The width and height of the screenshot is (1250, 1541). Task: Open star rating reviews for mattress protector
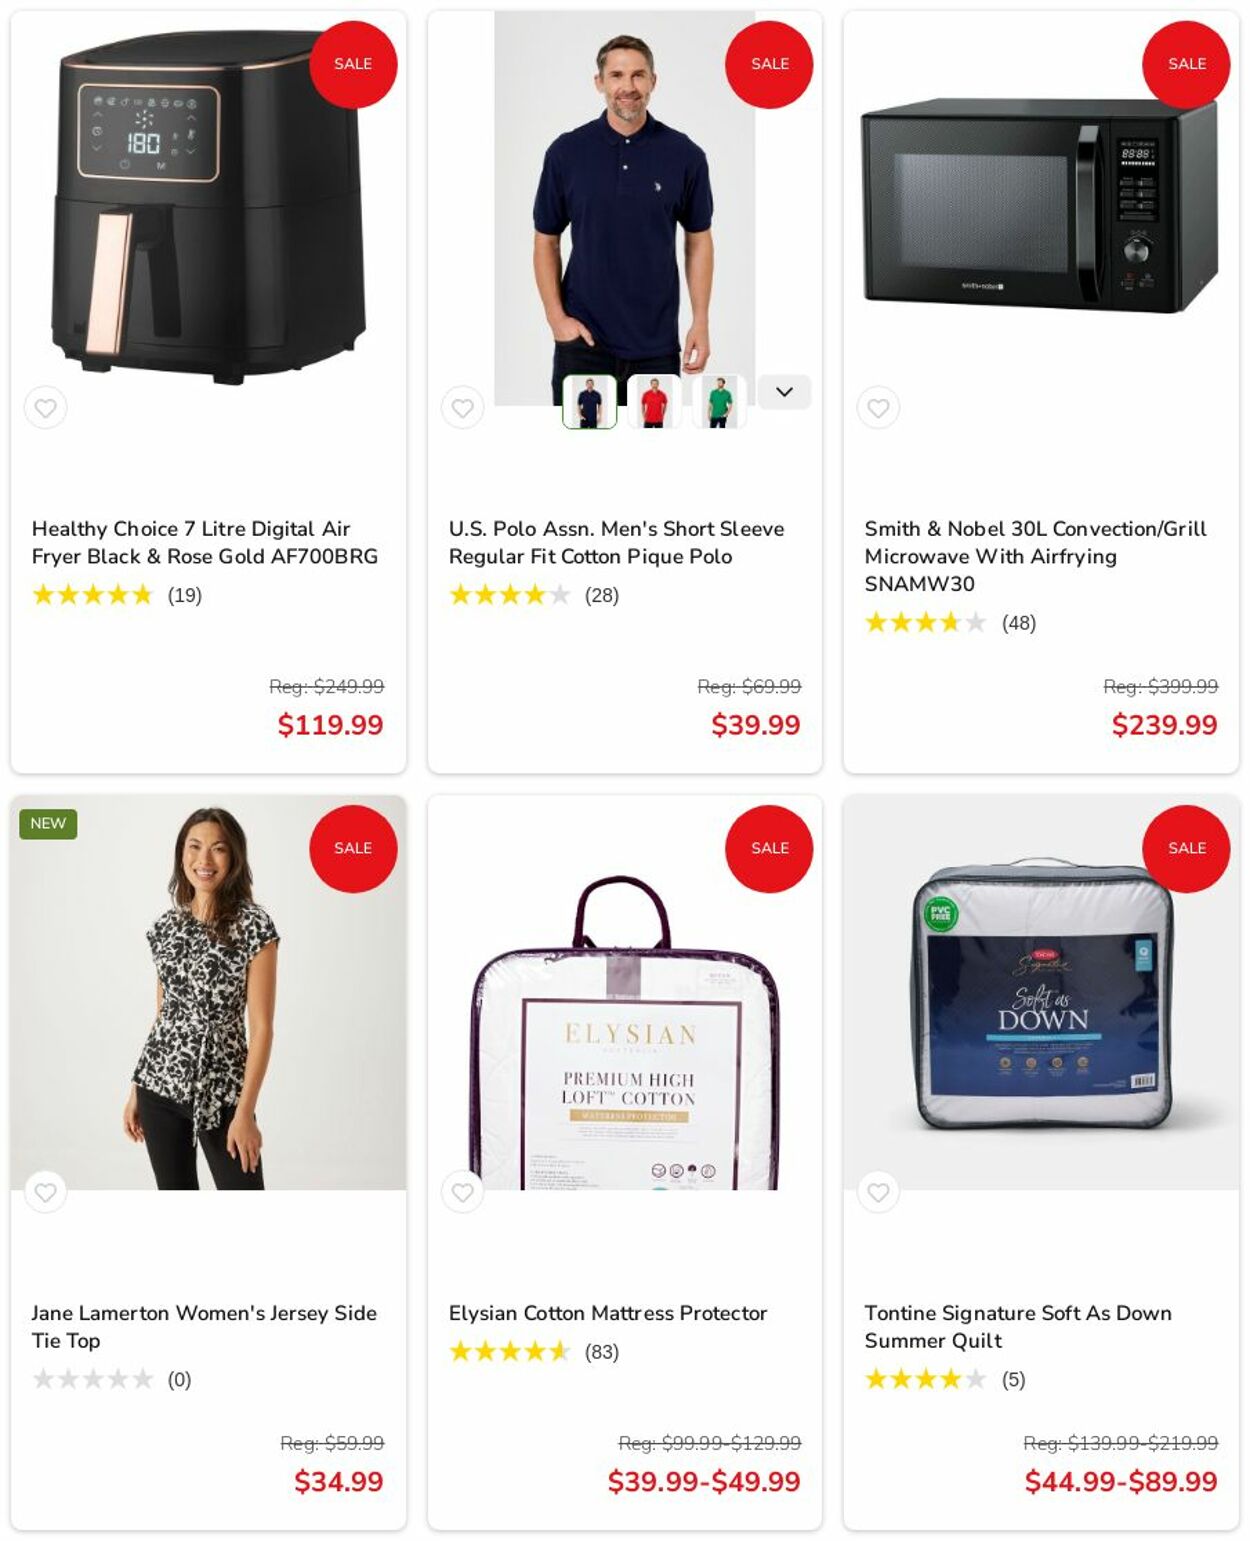tap(534, 1352)
